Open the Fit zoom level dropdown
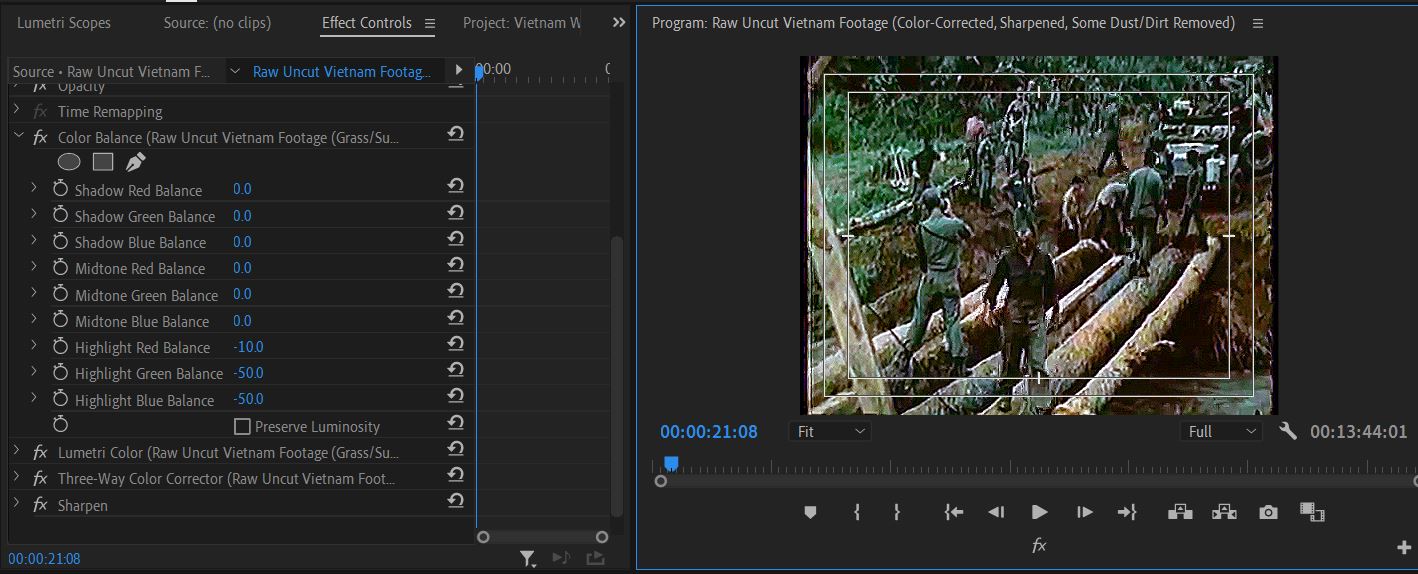Screen dimensions: 1418x574 [x=830, y=431]
